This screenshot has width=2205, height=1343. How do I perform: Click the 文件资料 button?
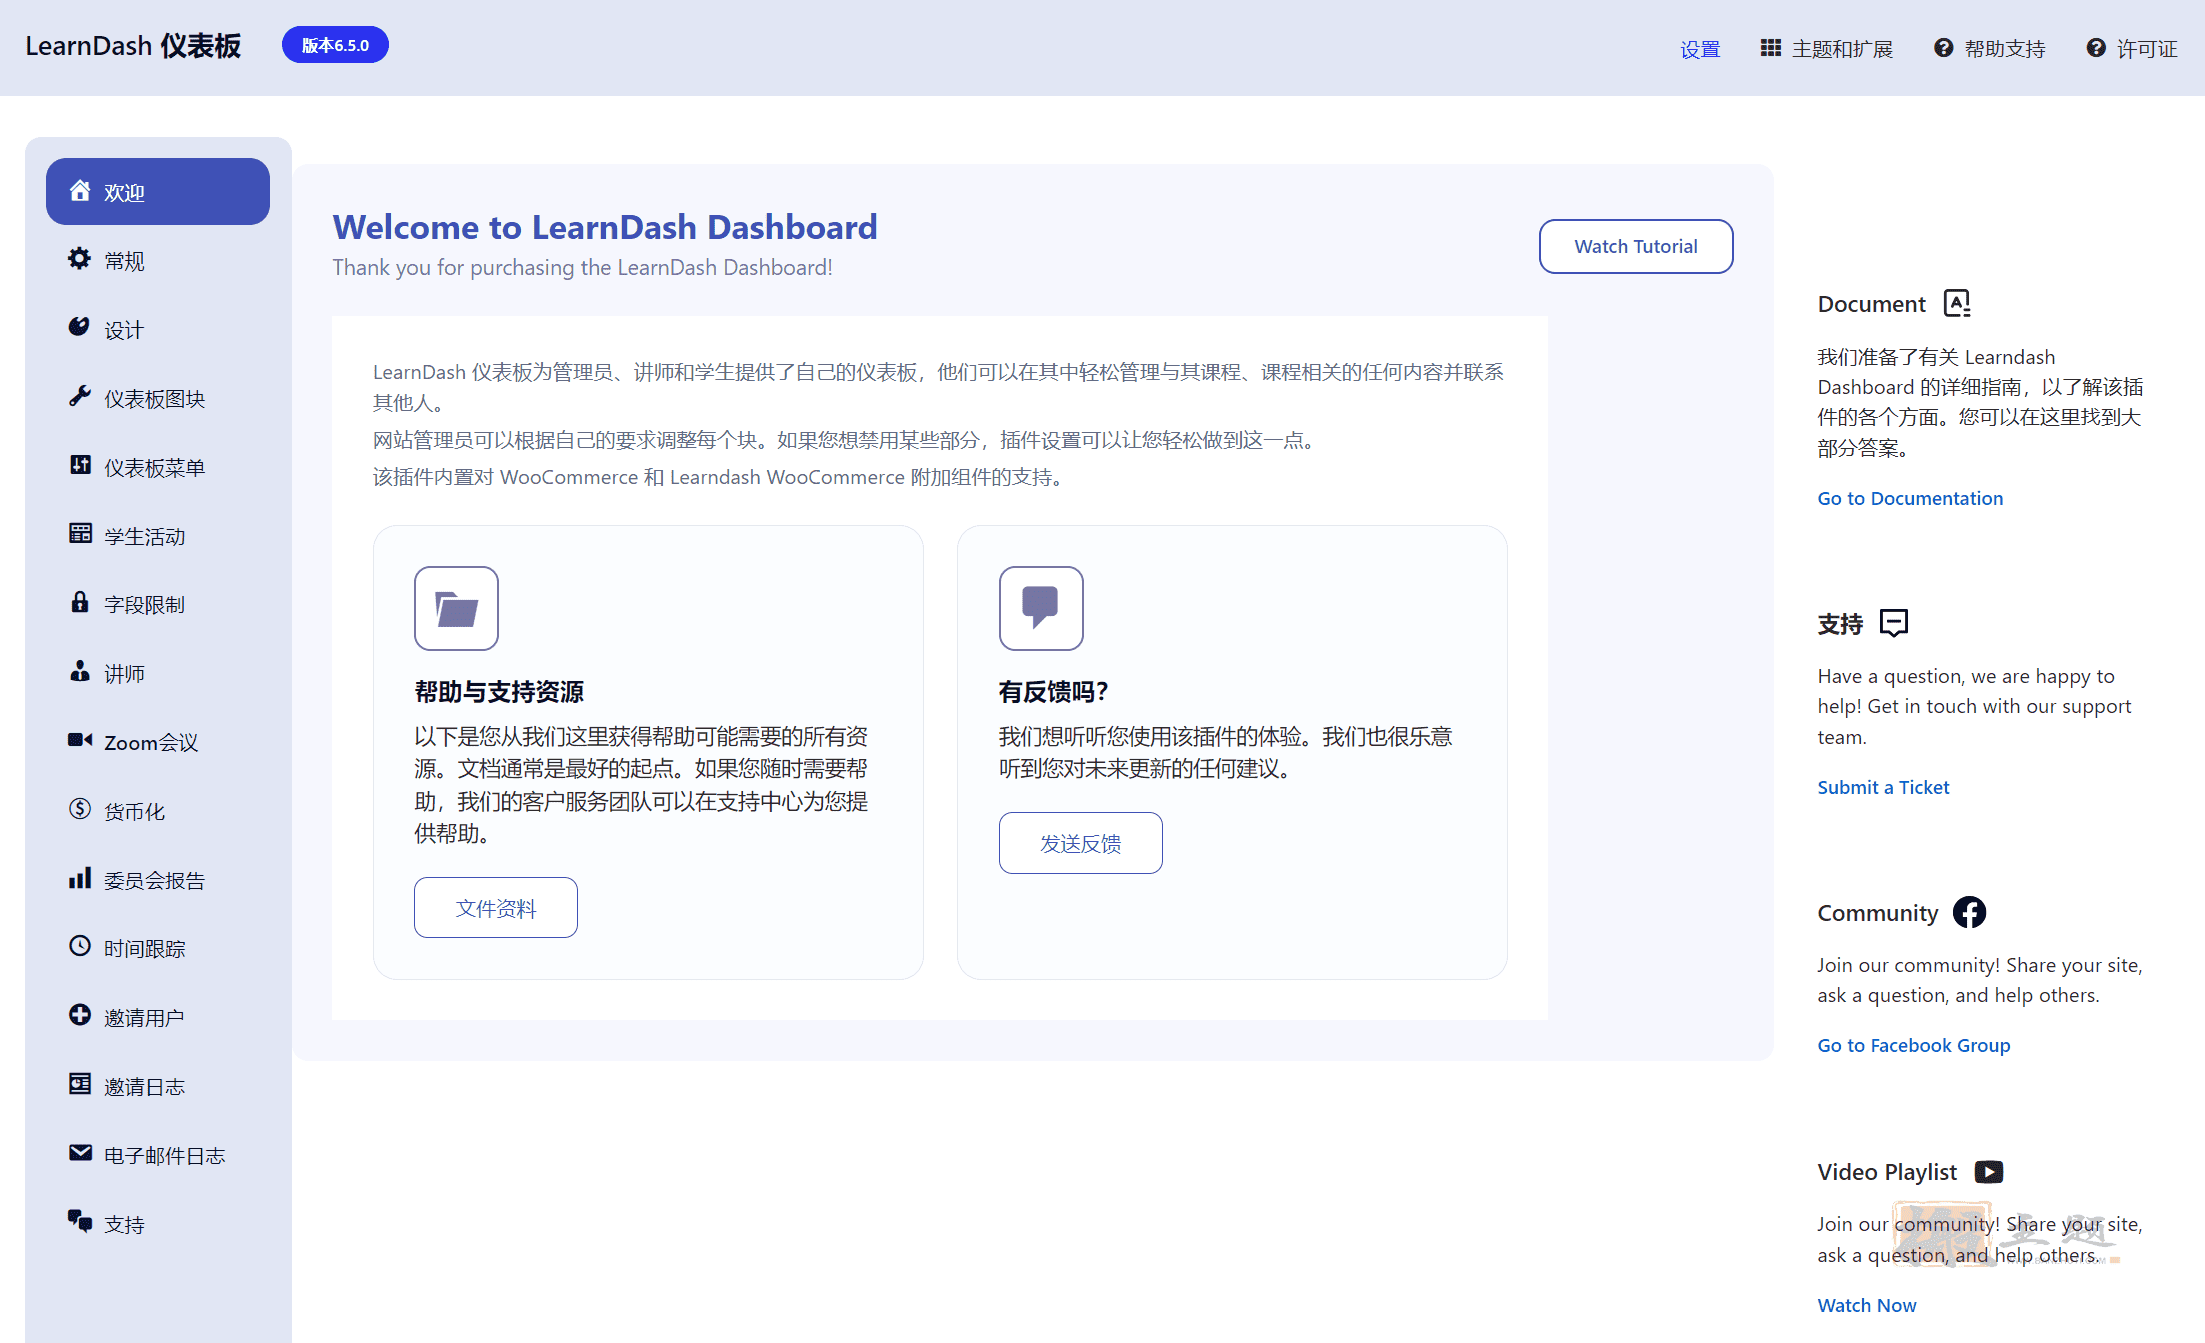coord(496,908)
